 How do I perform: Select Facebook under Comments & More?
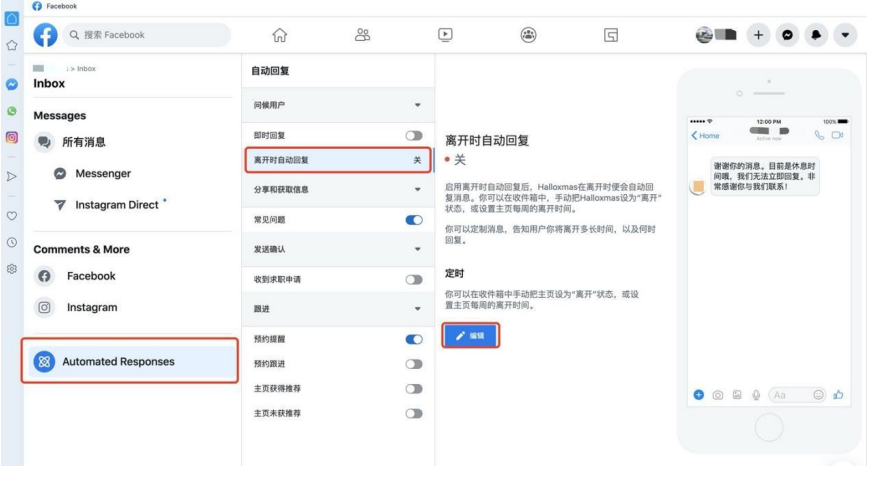click(x=132, y=276)
